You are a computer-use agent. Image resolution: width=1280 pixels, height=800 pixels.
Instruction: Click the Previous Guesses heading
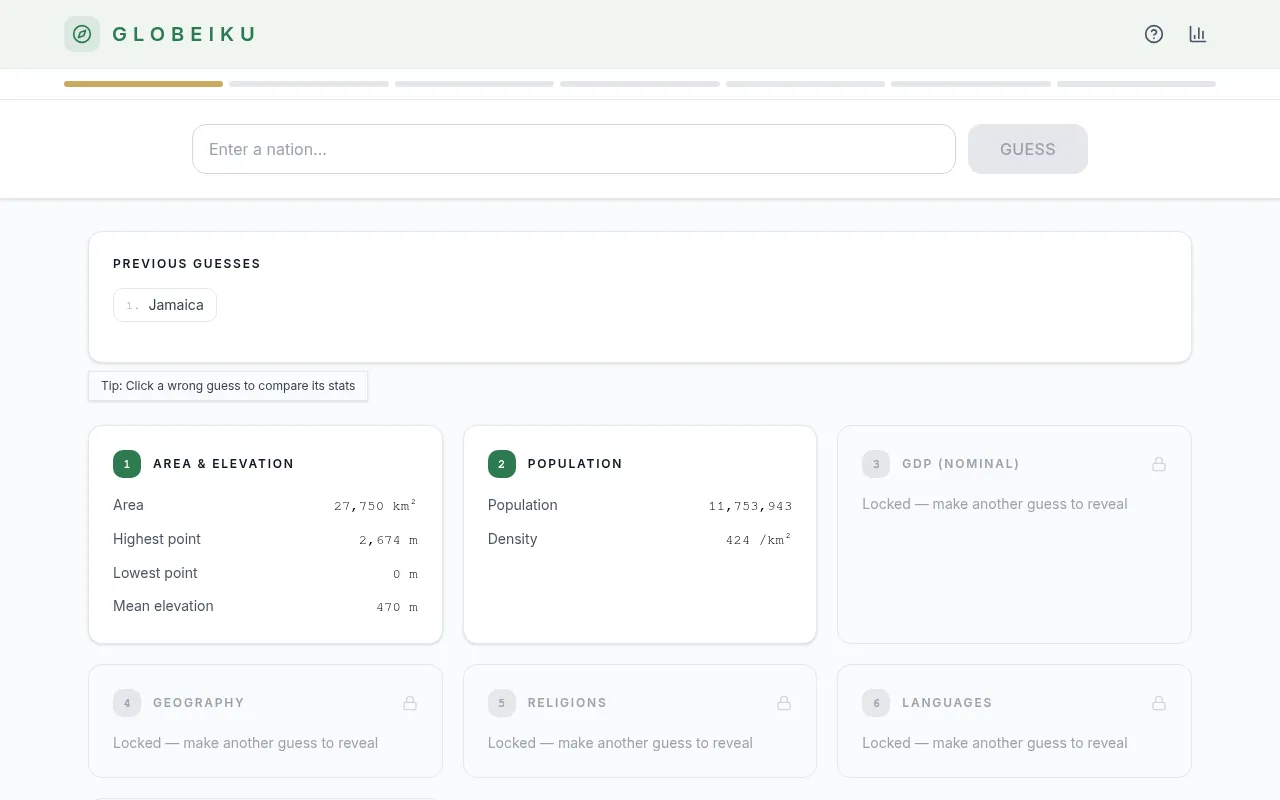tap(187, 264)
